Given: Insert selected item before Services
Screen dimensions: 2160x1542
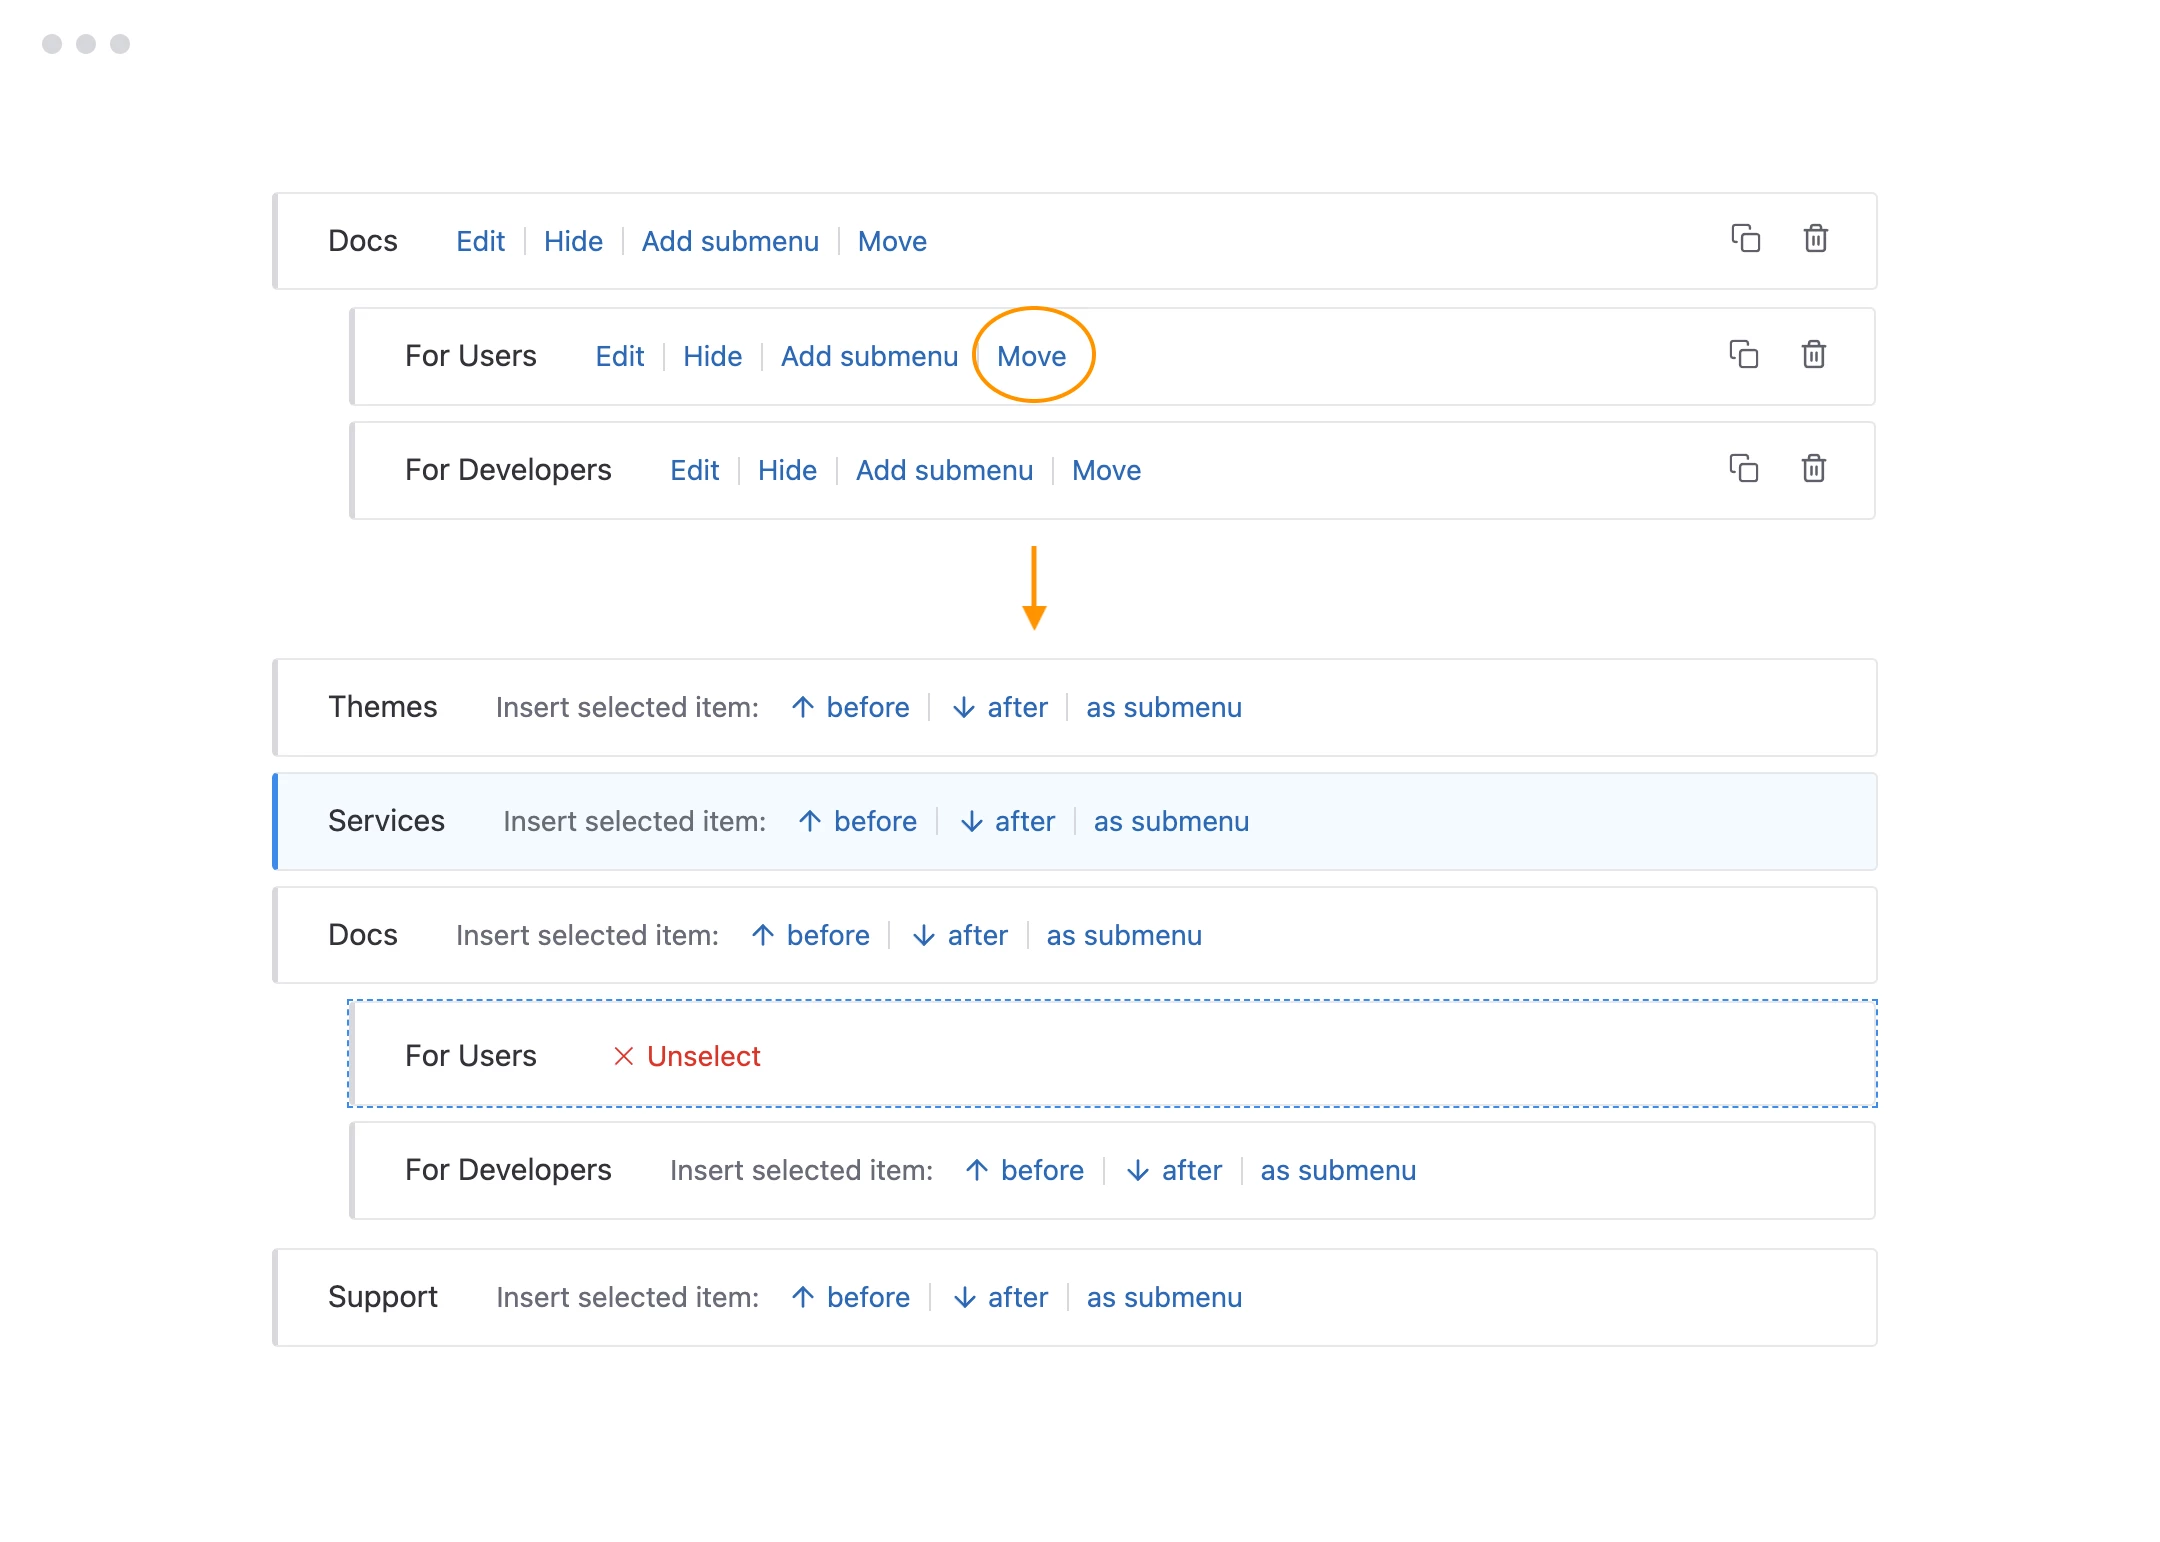Looking at the screenshot, I should pos(857,821).
